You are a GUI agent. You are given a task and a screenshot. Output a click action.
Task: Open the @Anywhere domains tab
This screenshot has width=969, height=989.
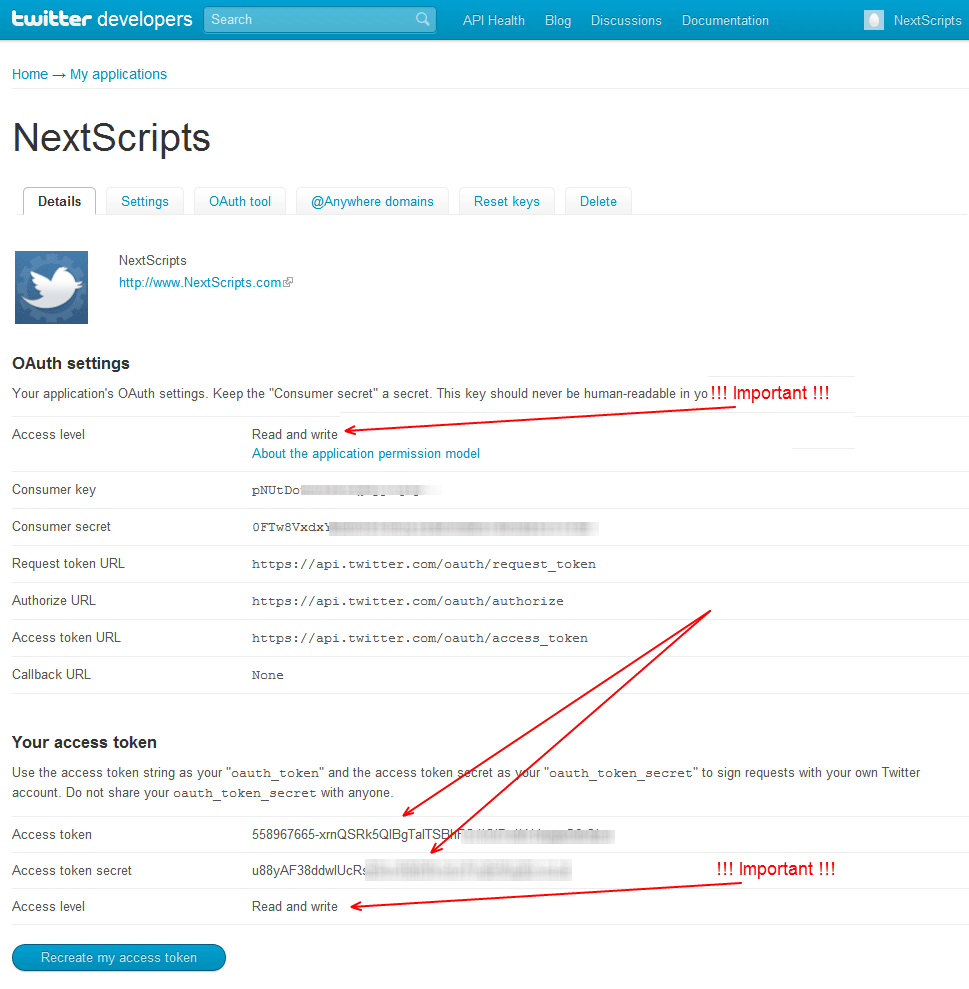click(372, 201)
